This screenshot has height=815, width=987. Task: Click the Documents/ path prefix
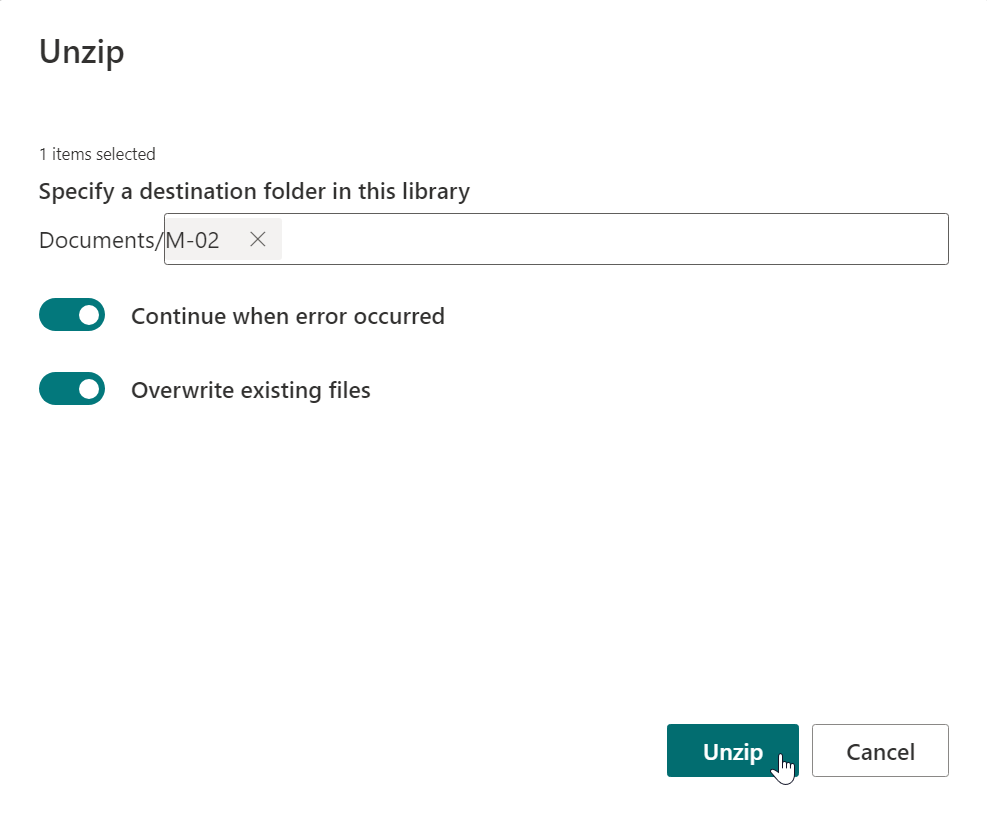(x=100, y=240)
